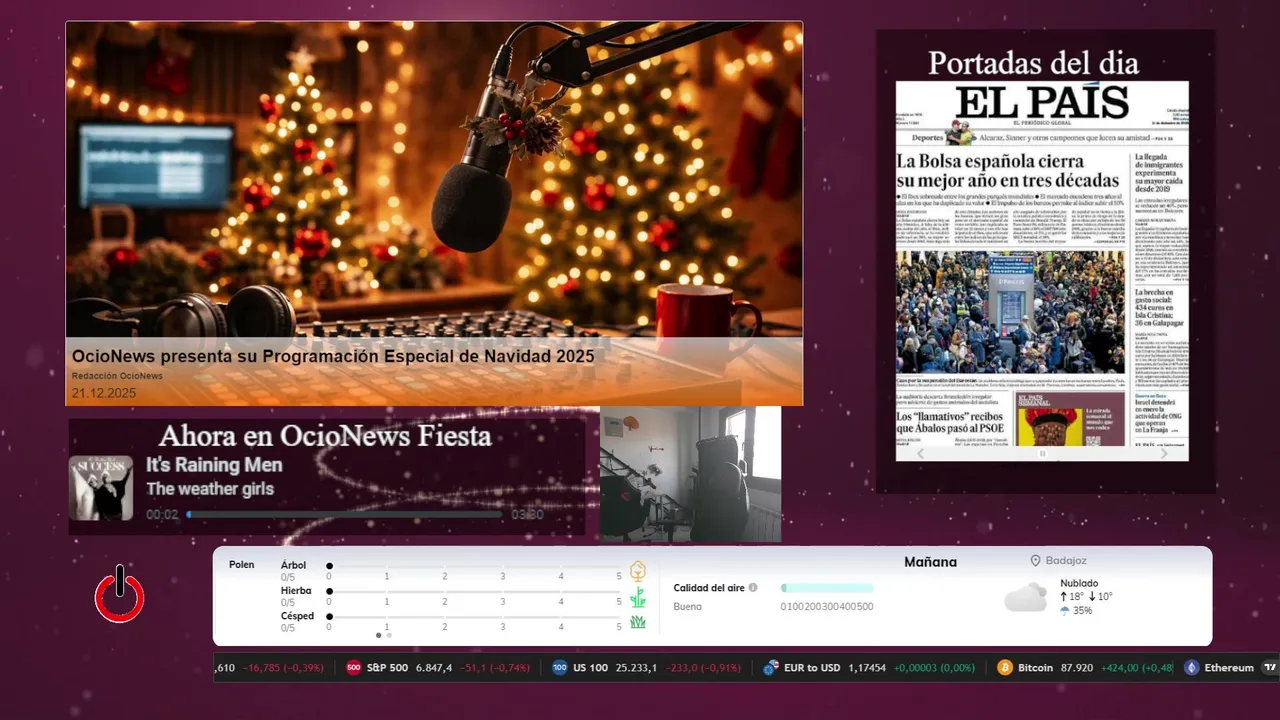
Task: Click the Césped pollen label
Action: point(297,617)
